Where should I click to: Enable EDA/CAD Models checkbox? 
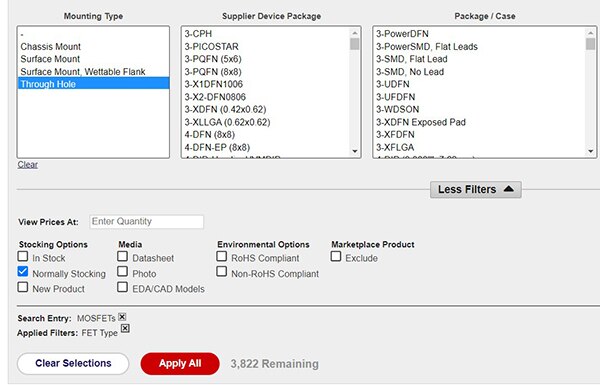(122, 287)
